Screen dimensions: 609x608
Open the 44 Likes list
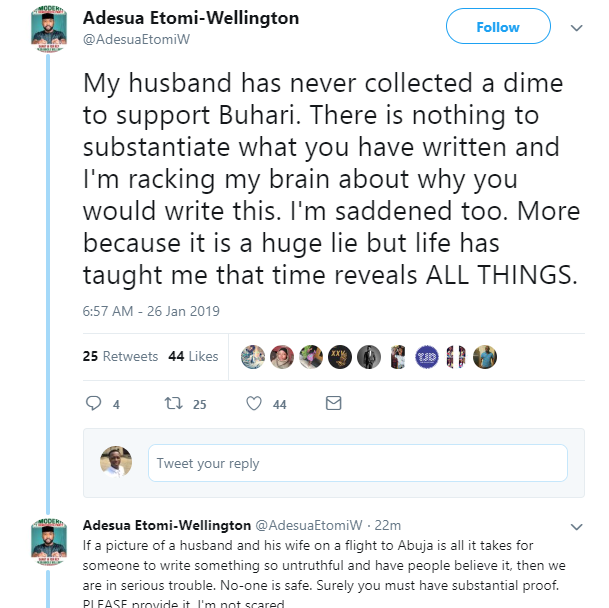click(193, 356)
